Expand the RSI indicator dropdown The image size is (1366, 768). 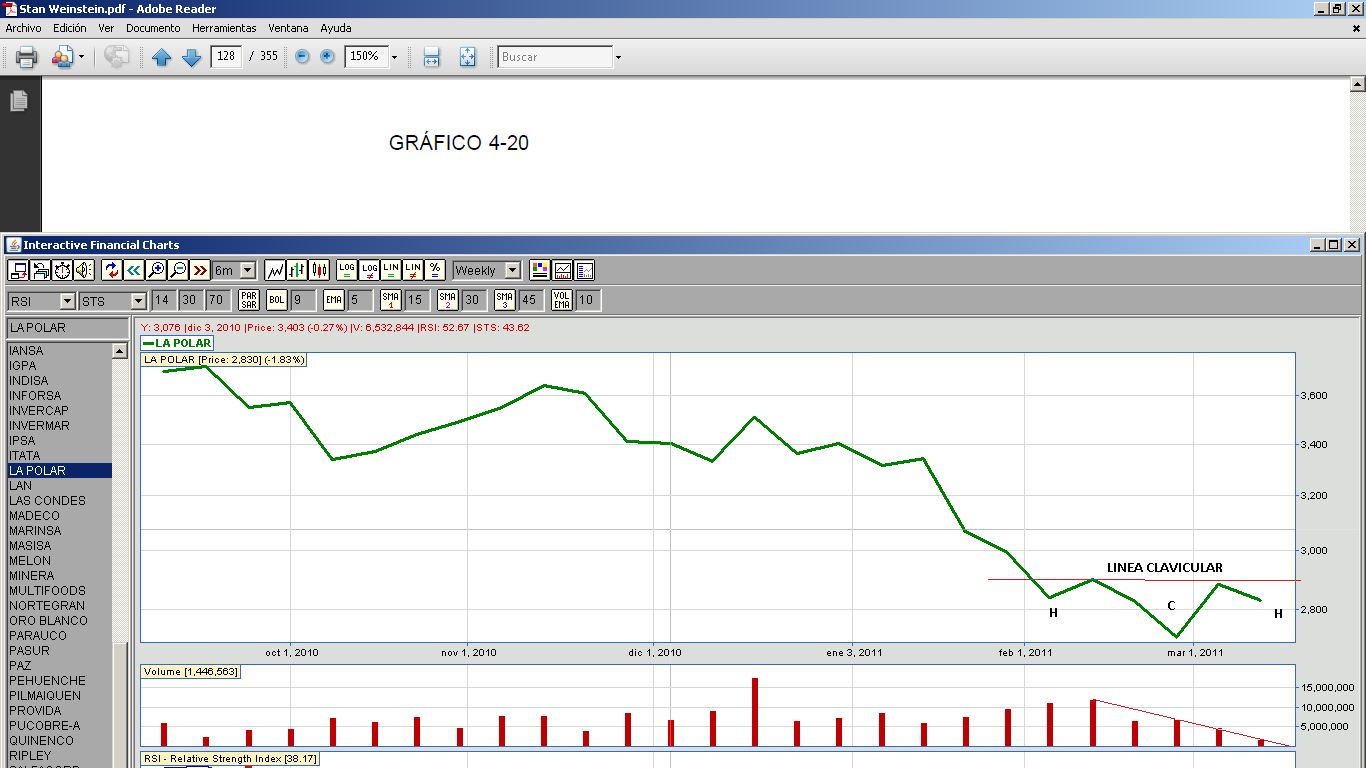coord(67,301)
